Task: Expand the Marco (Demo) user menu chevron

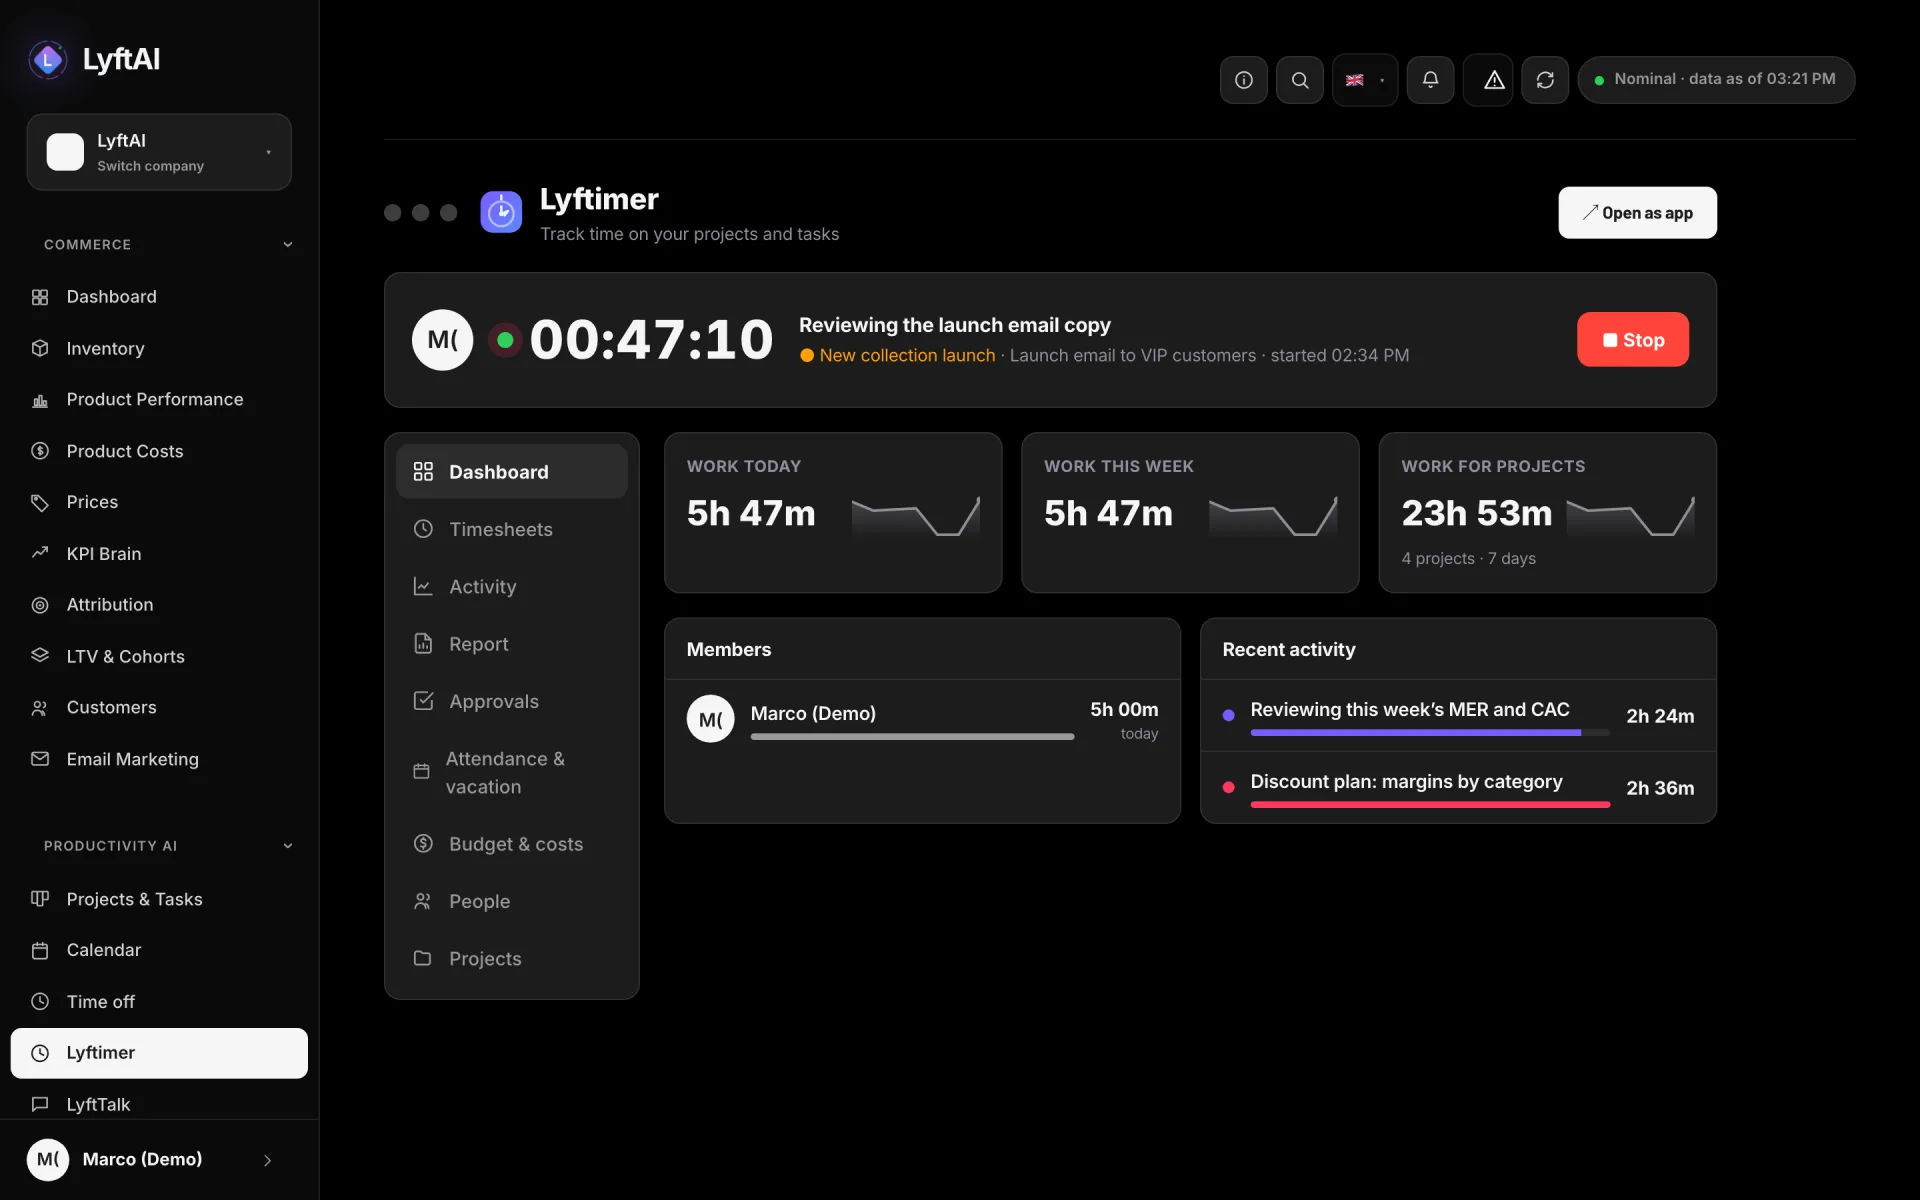Action: (267, 1160)
